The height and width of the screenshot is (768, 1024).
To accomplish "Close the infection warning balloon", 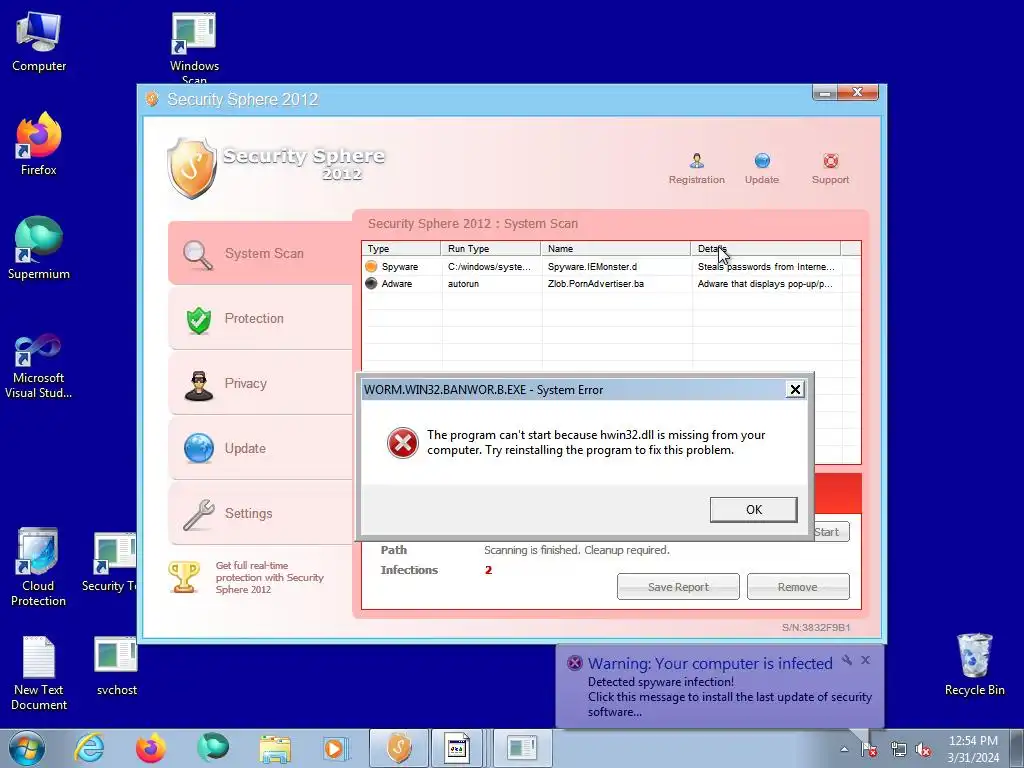I will (865, 660).
